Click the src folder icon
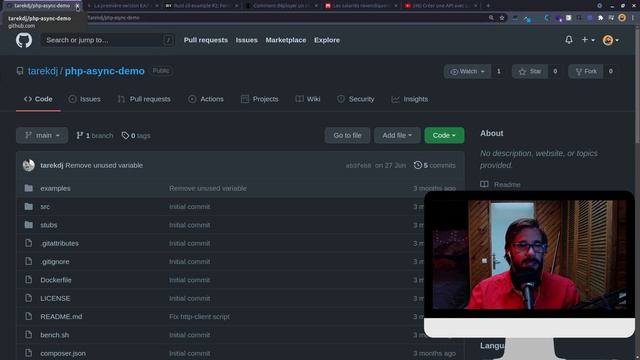 pos(29,207)
